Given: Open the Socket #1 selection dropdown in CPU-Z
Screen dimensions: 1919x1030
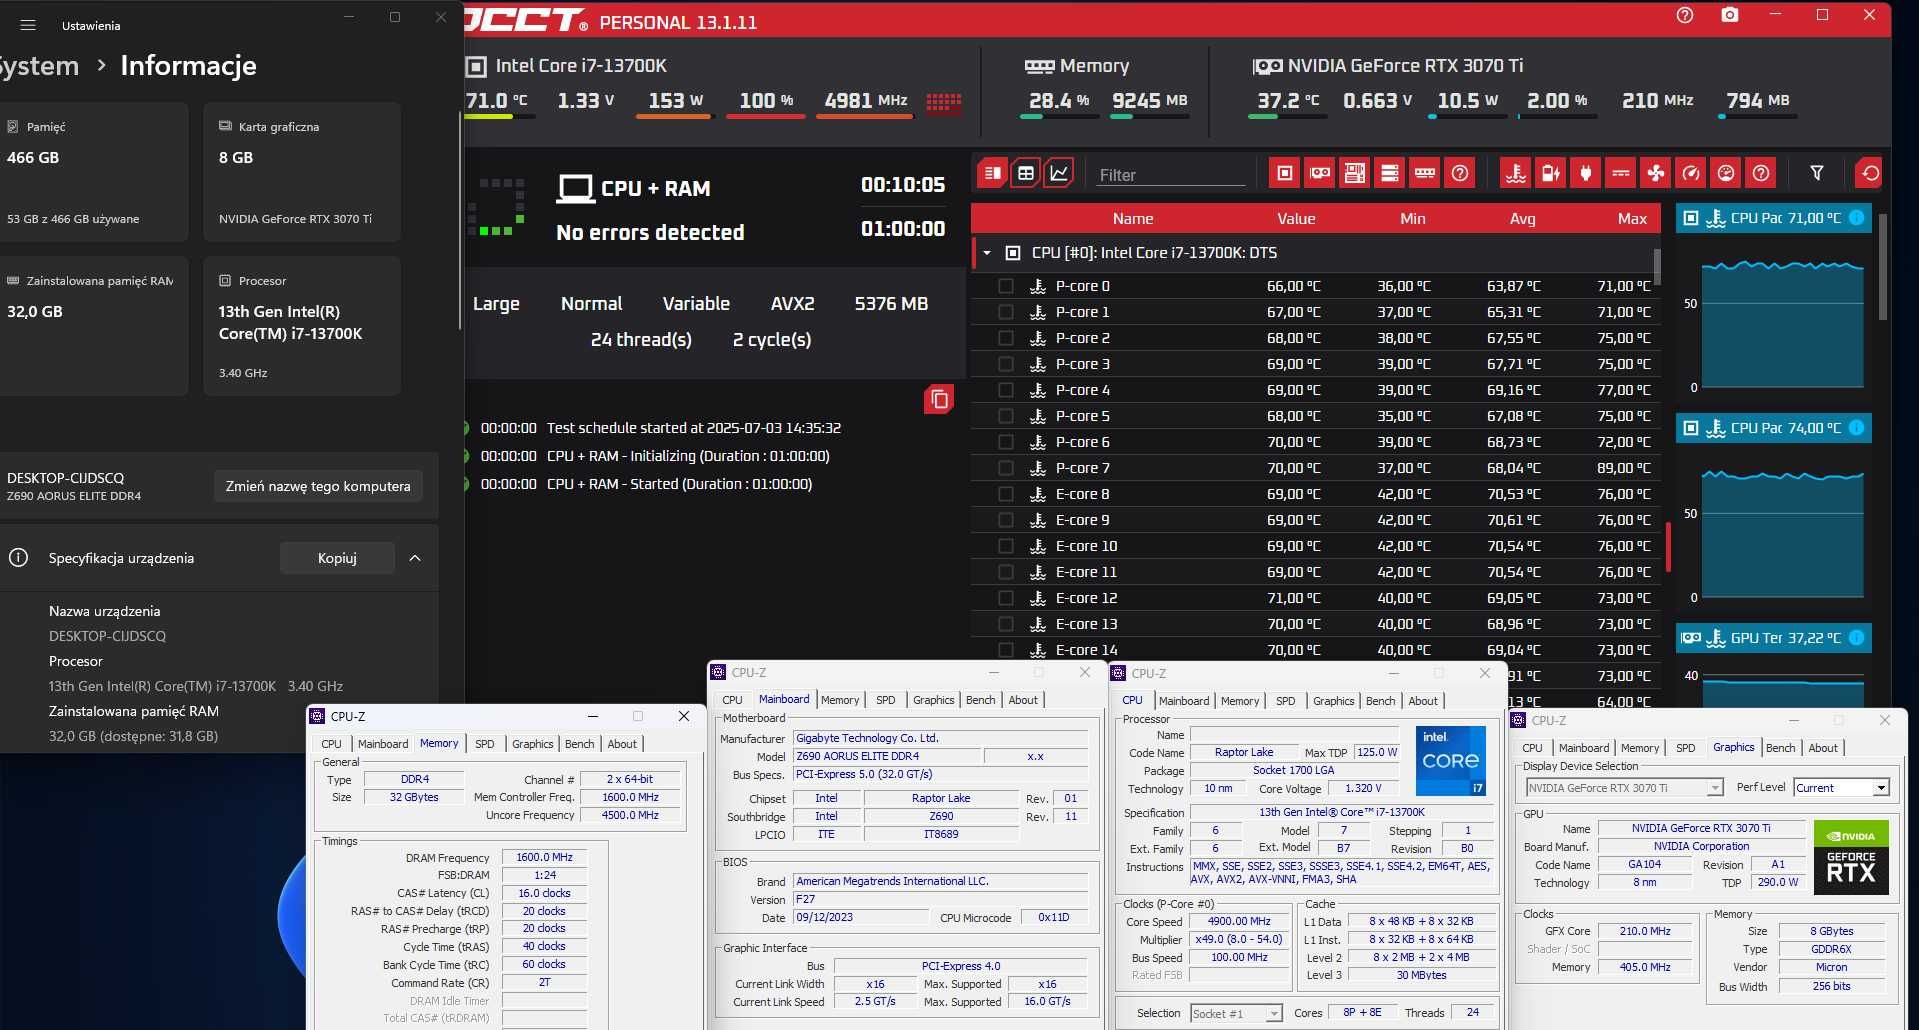Looking at the screenshot, I should point(1236,1013).
